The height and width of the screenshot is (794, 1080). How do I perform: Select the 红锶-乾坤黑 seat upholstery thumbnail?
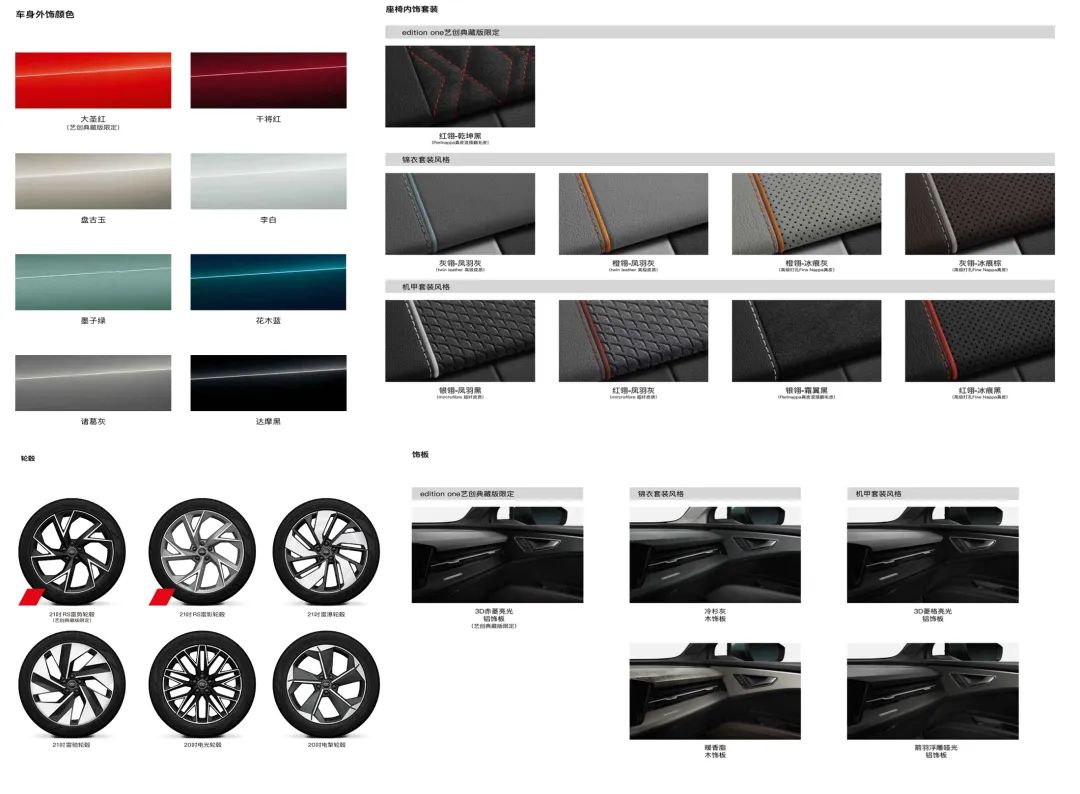(460, 86)
